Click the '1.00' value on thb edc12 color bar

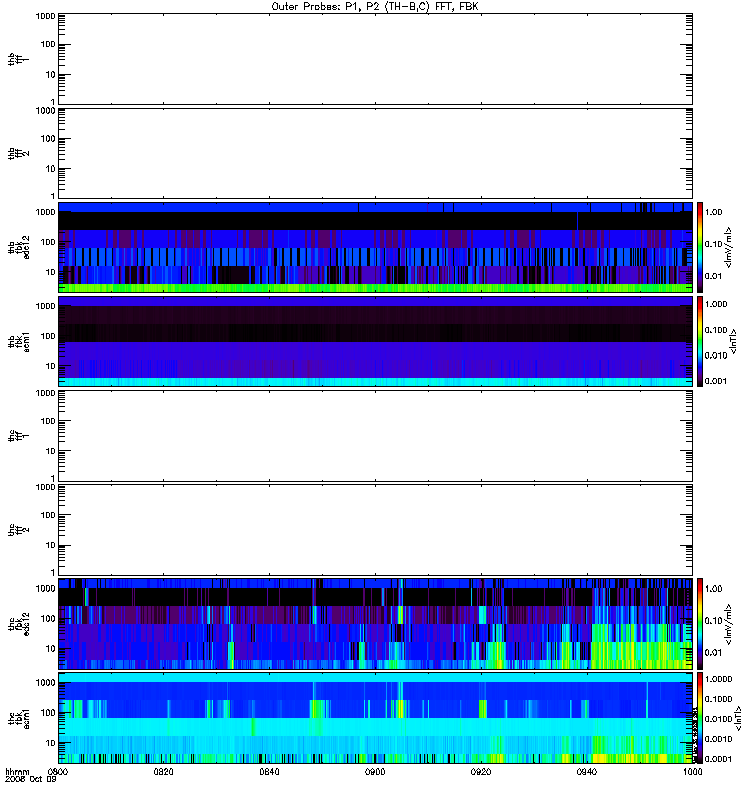click(x=714, y=212)
